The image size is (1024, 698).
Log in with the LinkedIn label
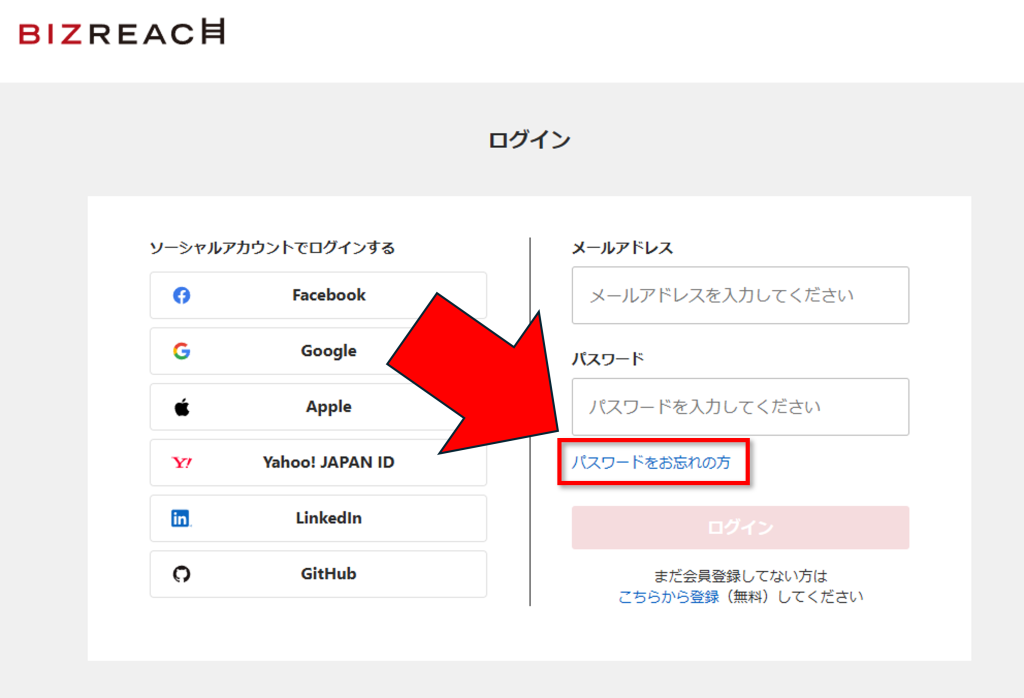click(x=328, y=518)
